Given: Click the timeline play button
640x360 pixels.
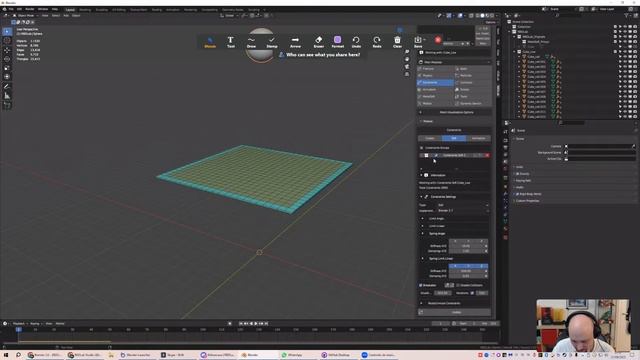Looking at the screenshot, I should point(256,323).
